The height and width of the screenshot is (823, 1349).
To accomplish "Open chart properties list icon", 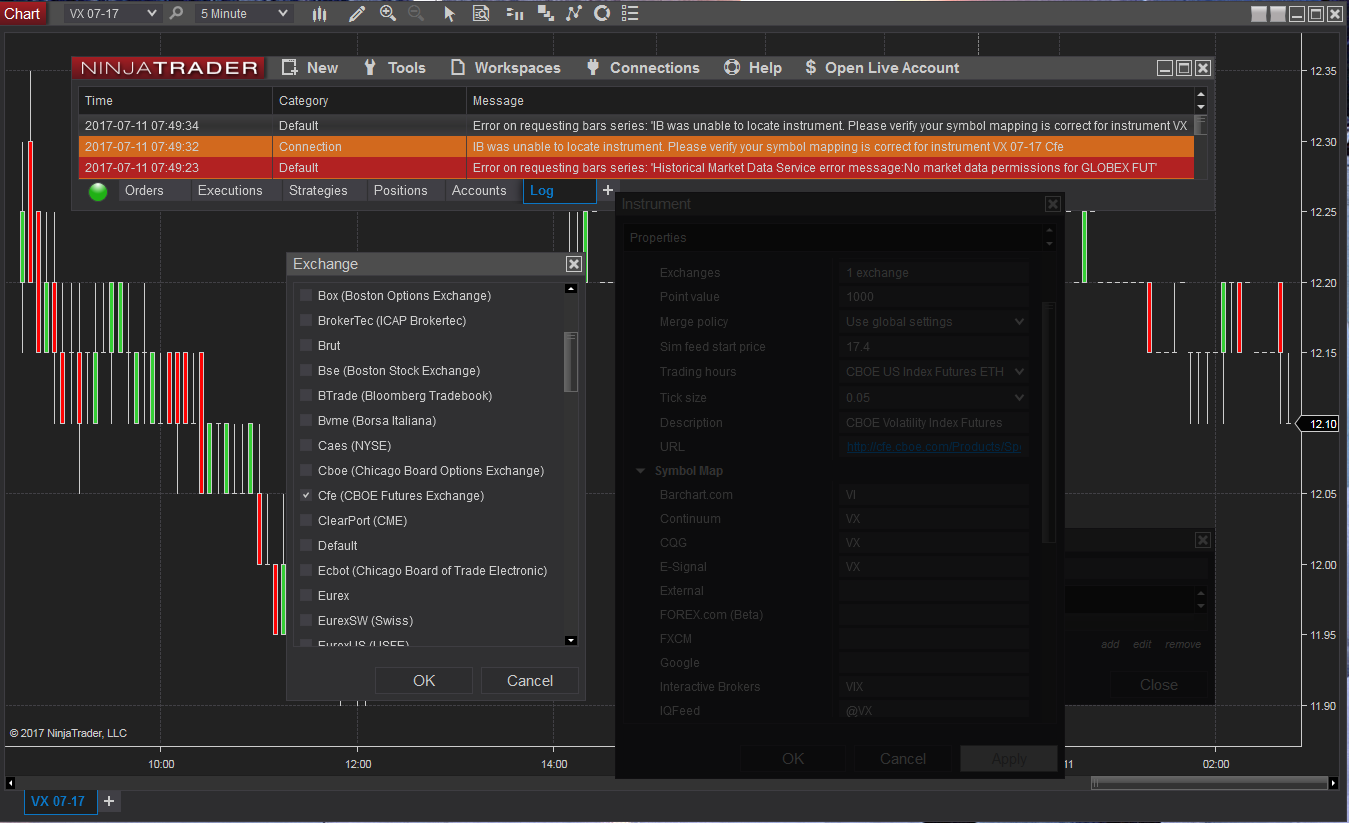I will coord(630,14).
